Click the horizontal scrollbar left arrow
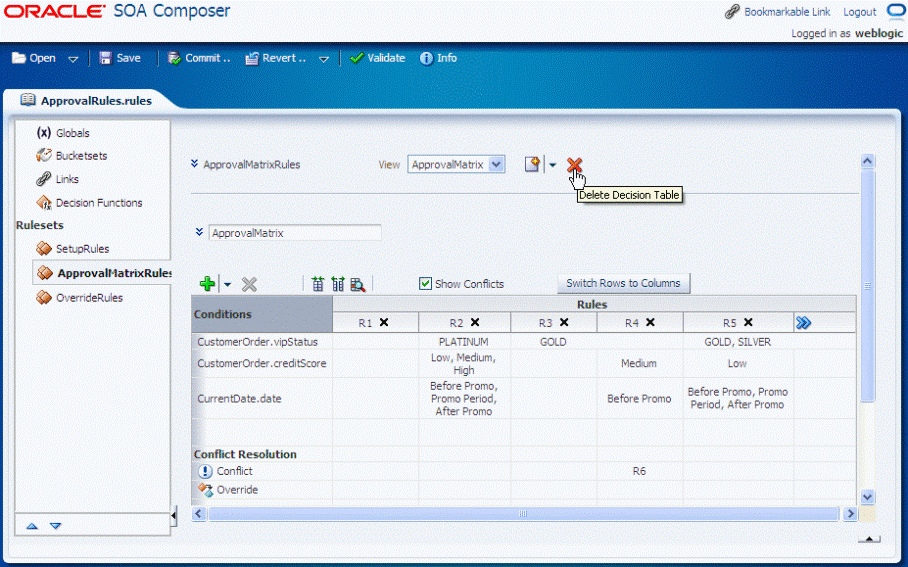Screen dimensions: 908x567 pyautogui.click(x=199, y=514)
